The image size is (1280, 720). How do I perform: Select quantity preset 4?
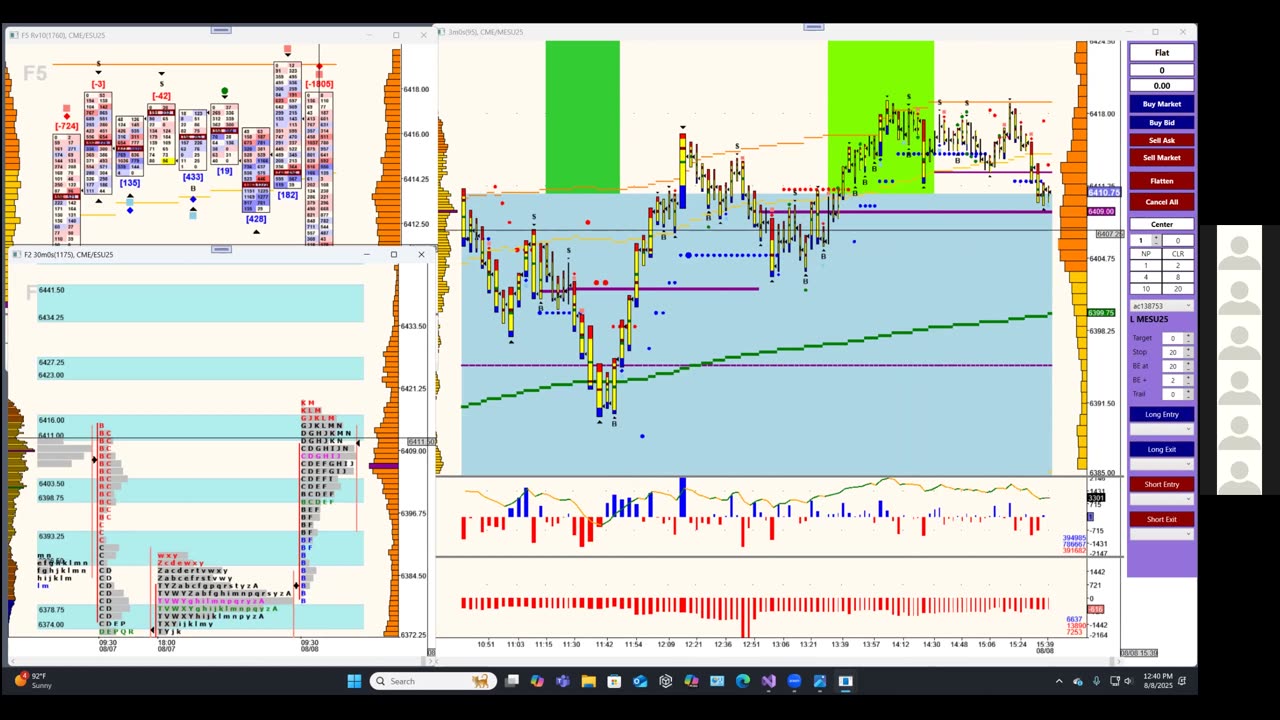point(1146,277)
